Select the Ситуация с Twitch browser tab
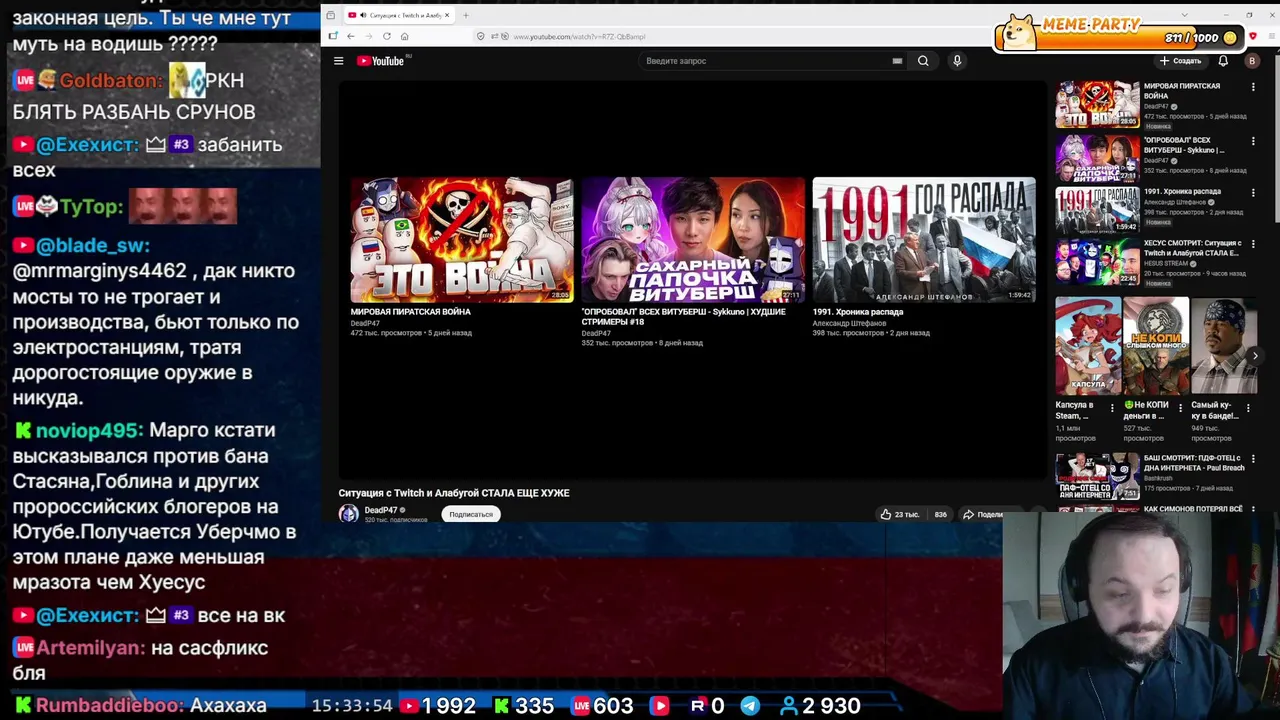Viewport: 1280px width, 720px height. 399,15
